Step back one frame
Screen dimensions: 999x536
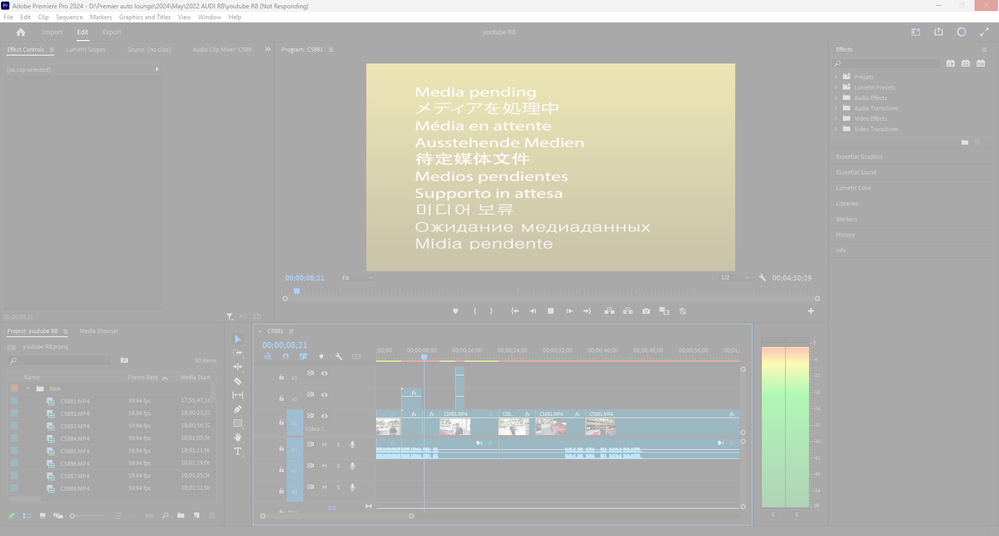click(x=533, y=311)
